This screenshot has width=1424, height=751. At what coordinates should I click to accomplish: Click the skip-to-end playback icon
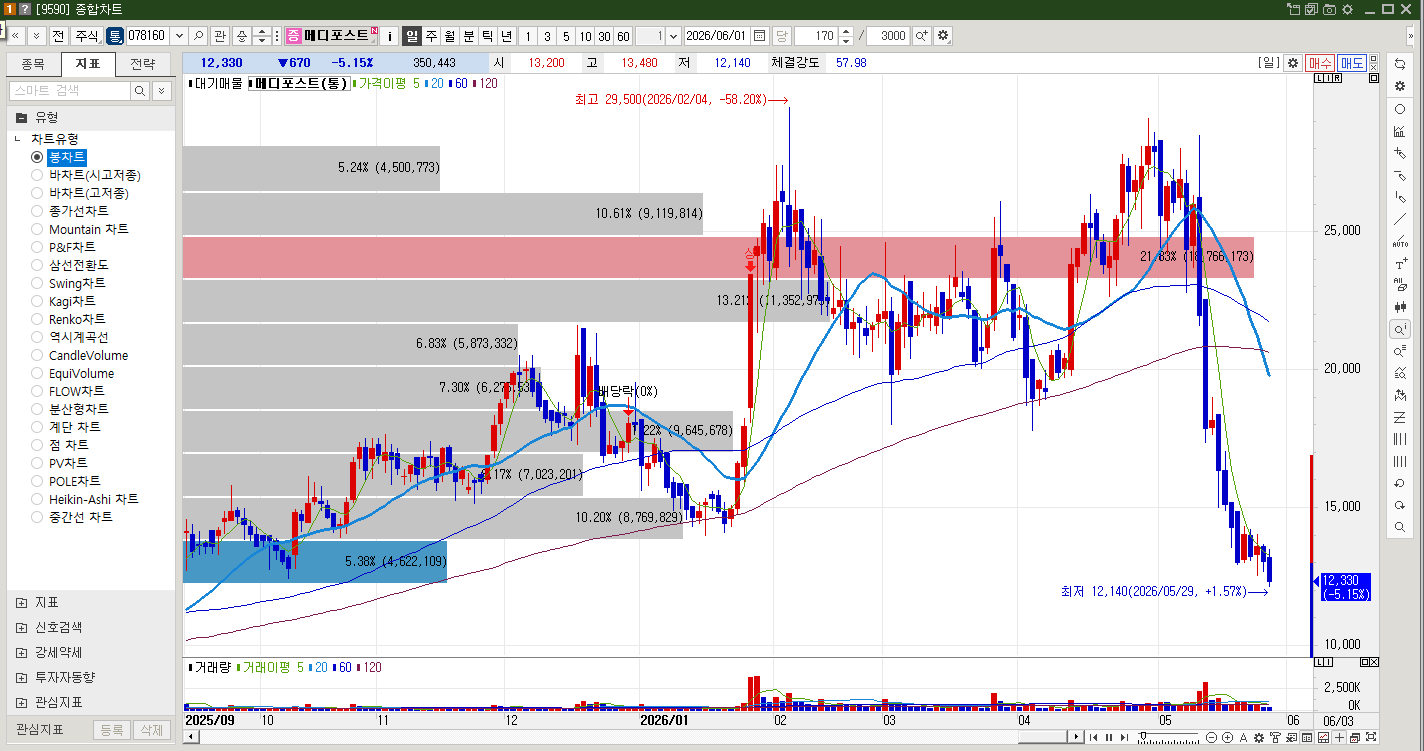[1123, 737]
